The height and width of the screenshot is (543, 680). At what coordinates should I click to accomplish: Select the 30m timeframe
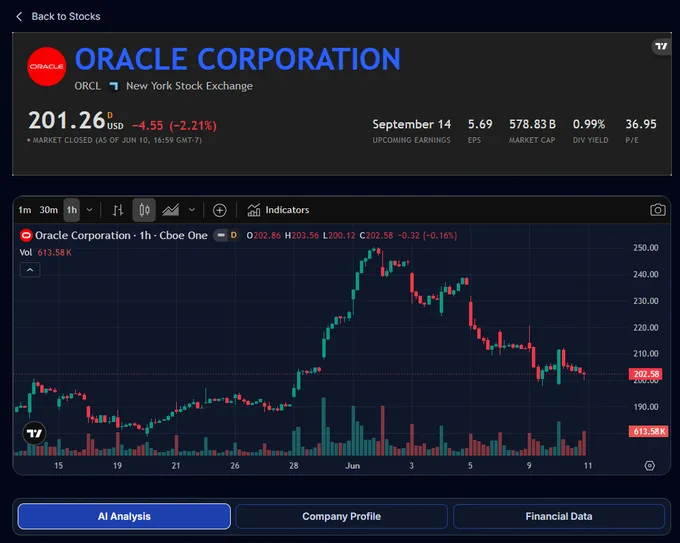point(49,210)
